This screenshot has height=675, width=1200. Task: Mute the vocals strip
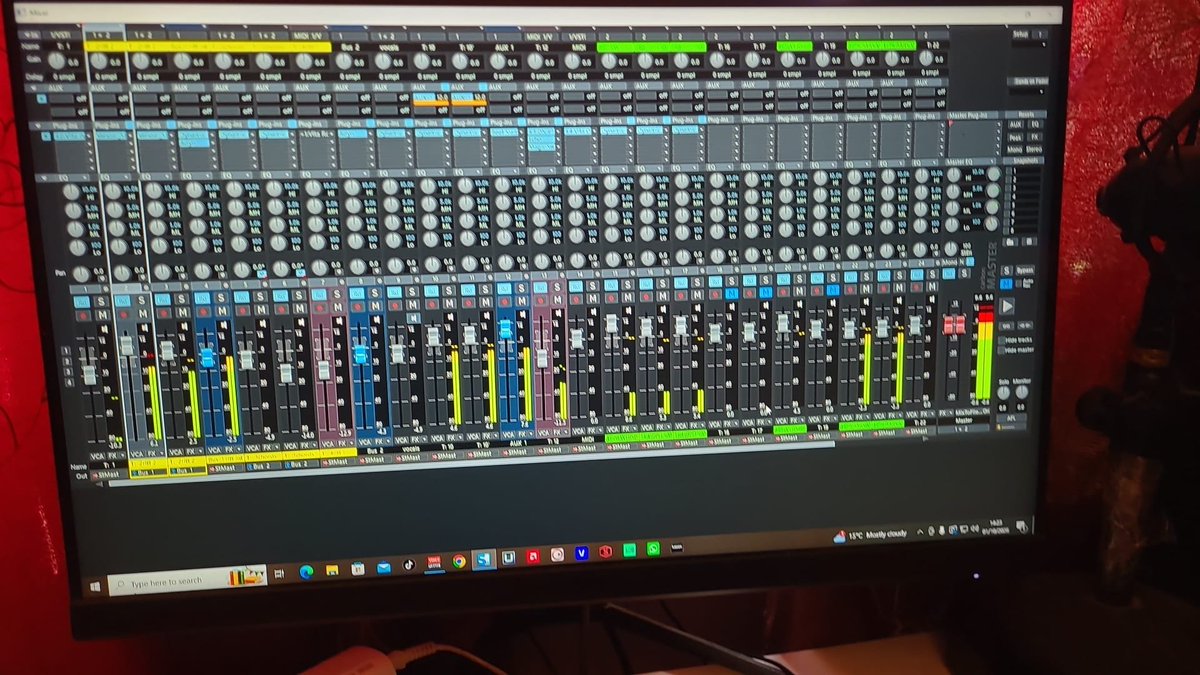[412, 304]
